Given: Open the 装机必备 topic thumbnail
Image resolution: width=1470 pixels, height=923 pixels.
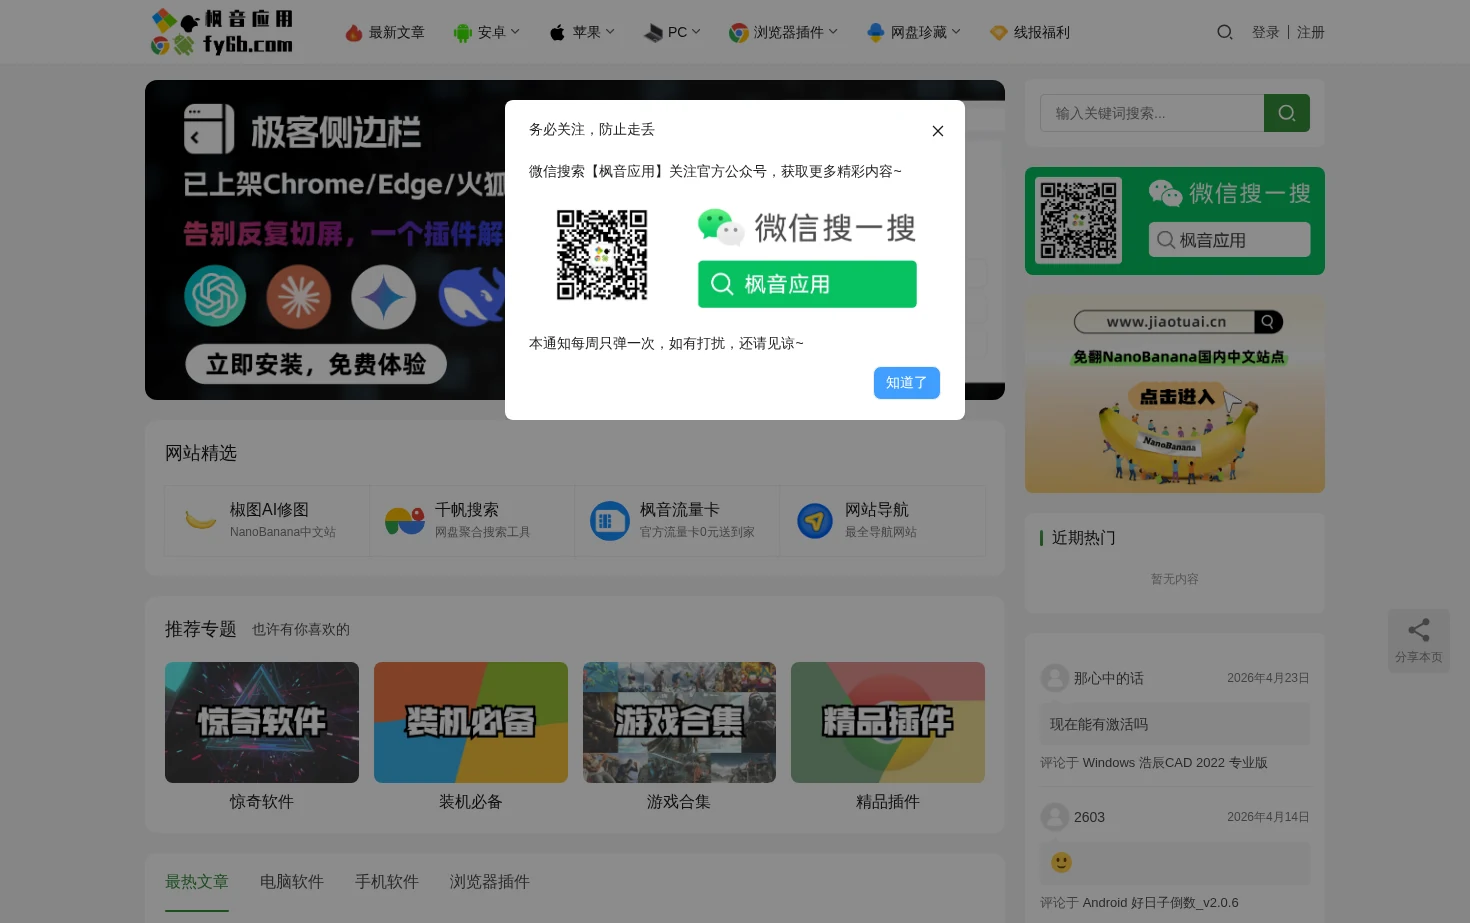Looking at the screenshot, I should pyautogui.click(x=471, y=722).
